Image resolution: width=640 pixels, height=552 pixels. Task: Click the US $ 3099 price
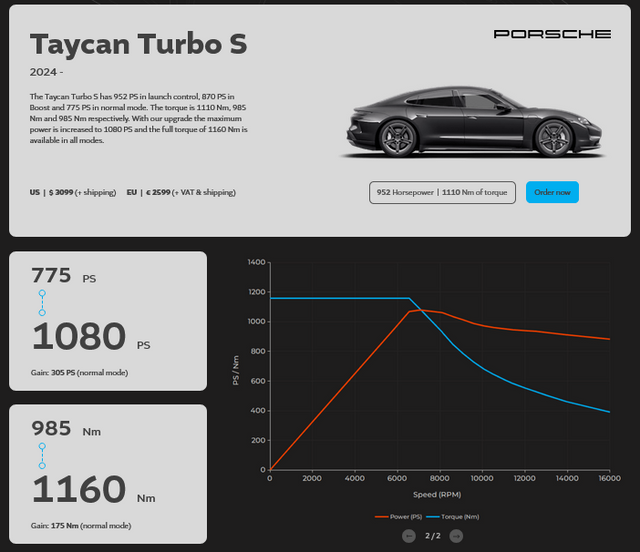coord(73,192)
